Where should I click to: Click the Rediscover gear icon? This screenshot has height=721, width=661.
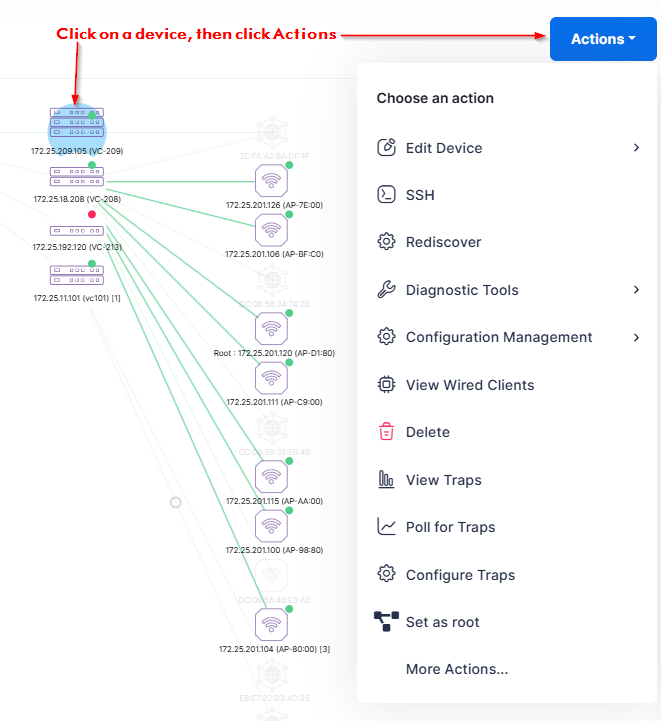coord(386,241)
